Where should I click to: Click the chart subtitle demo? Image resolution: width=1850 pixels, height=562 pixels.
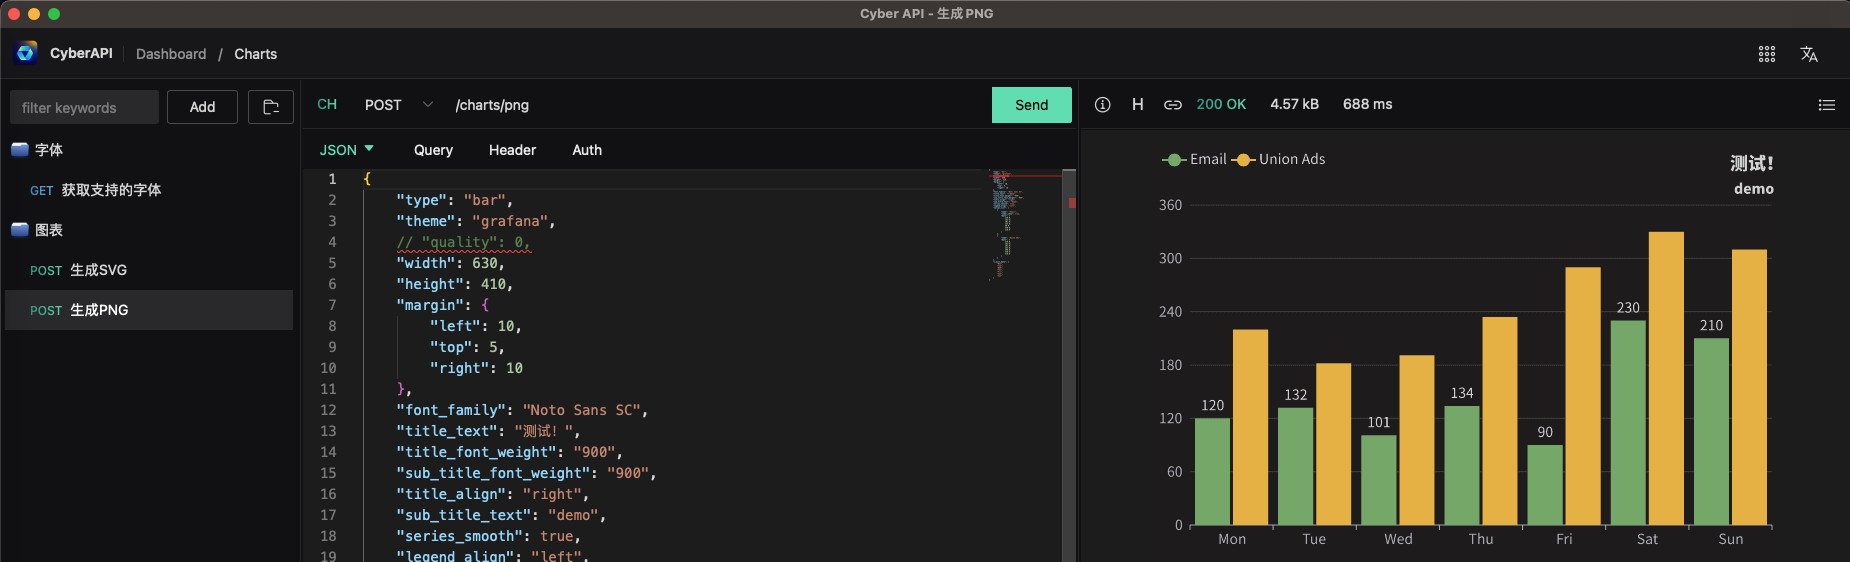click(1754, 189)
